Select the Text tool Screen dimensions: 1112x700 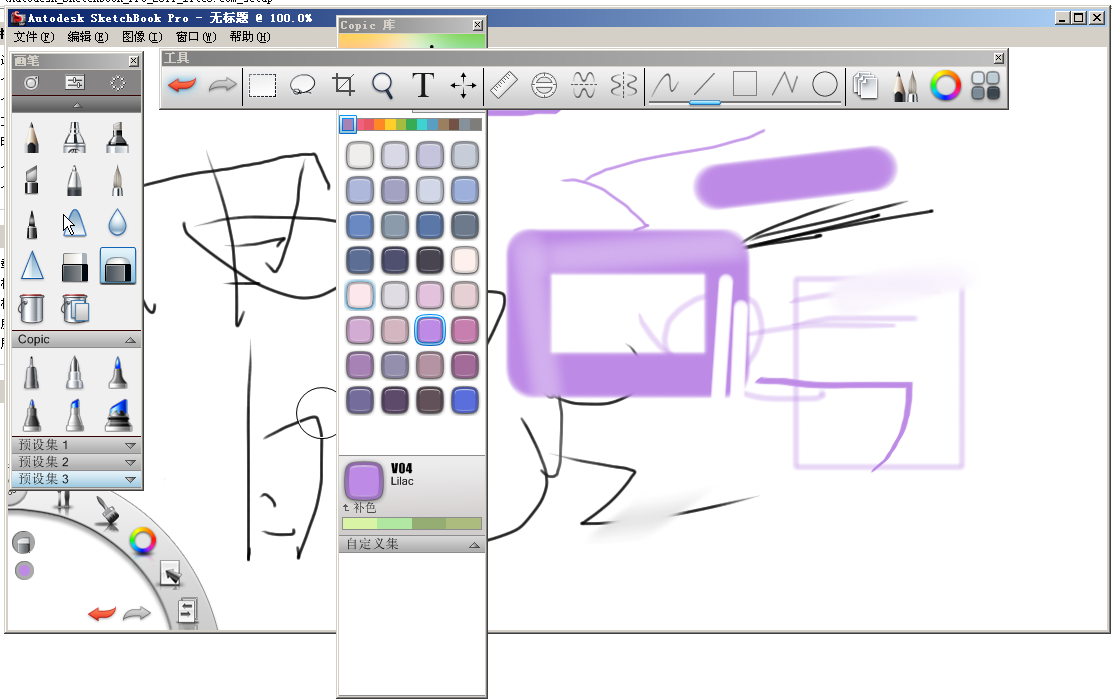[x=423, y=85]
